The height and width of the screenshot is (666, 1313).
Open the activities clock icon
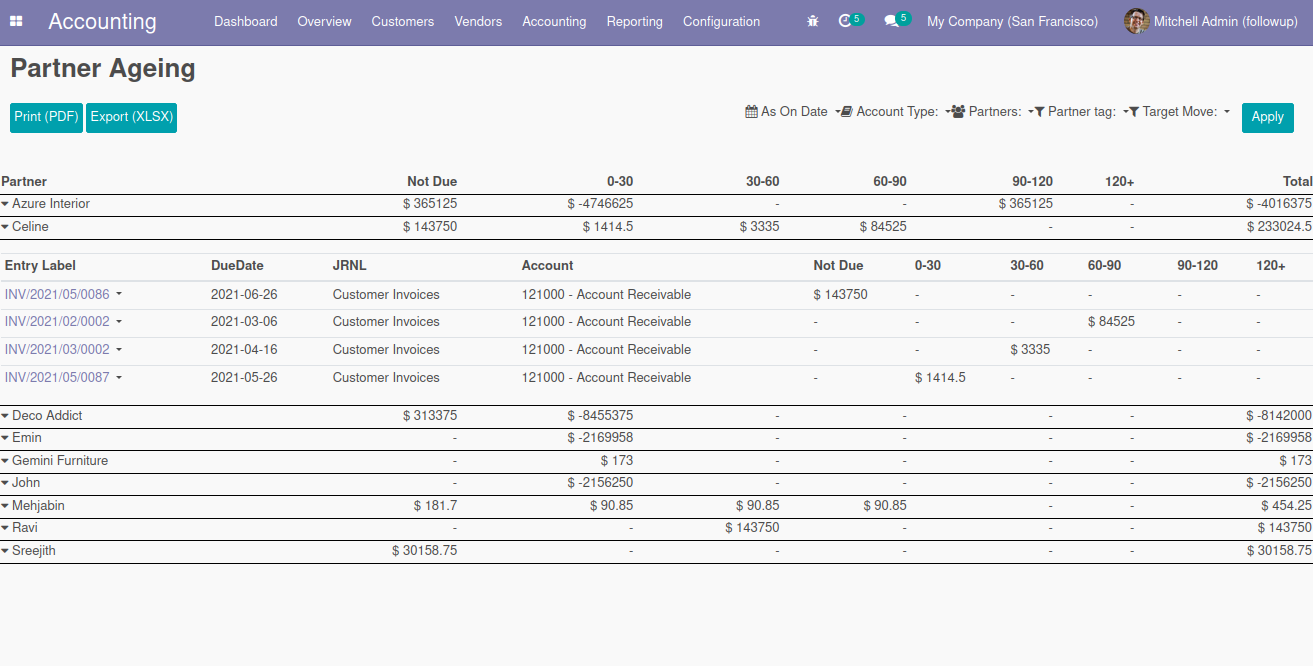pos(845,21)
